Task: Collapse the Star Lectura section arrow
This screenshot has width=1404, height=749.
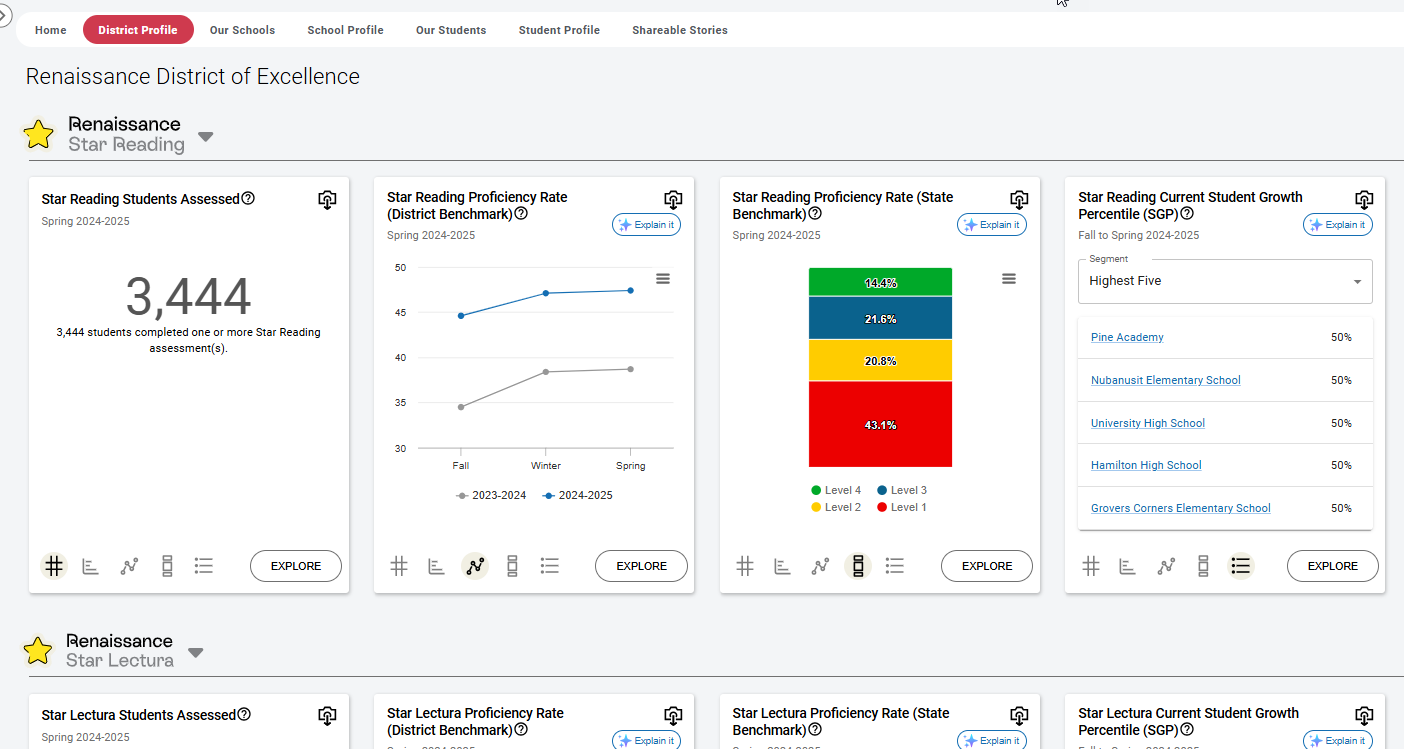Action: (196, 653)
